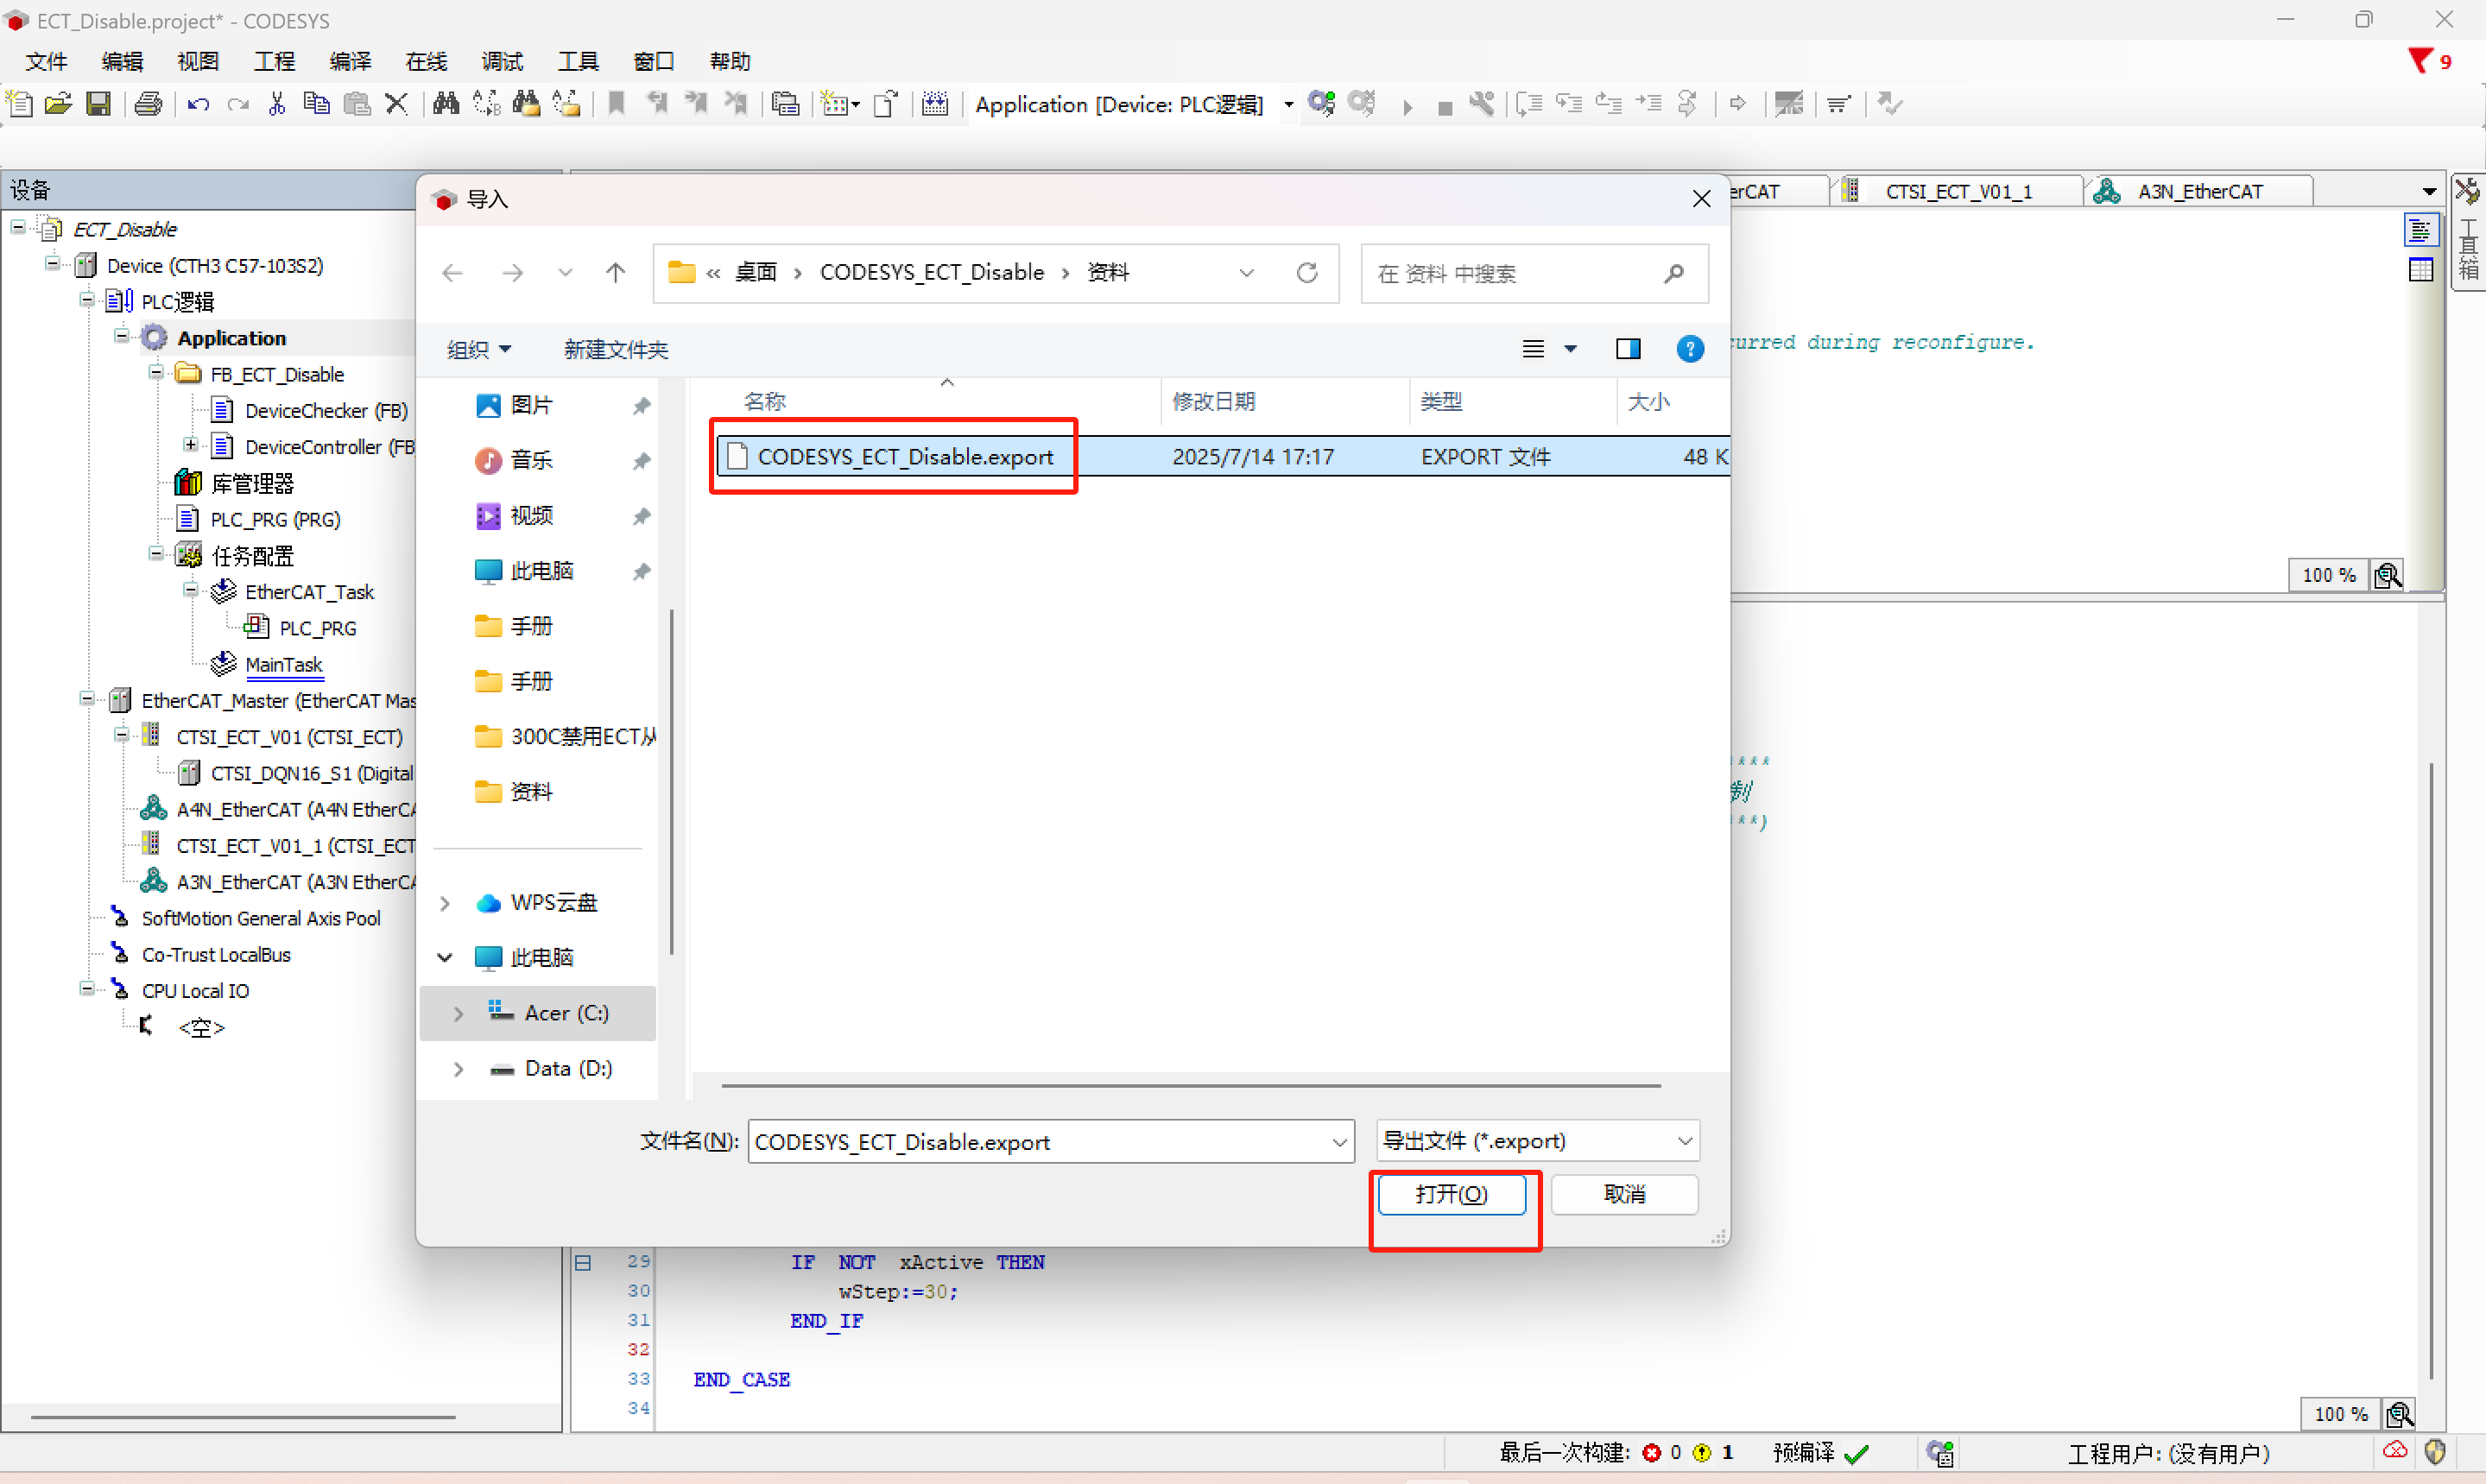This screenshot has height=1484, width=2486.
Task: Open the 工程 menu
Action: point(274,61)
